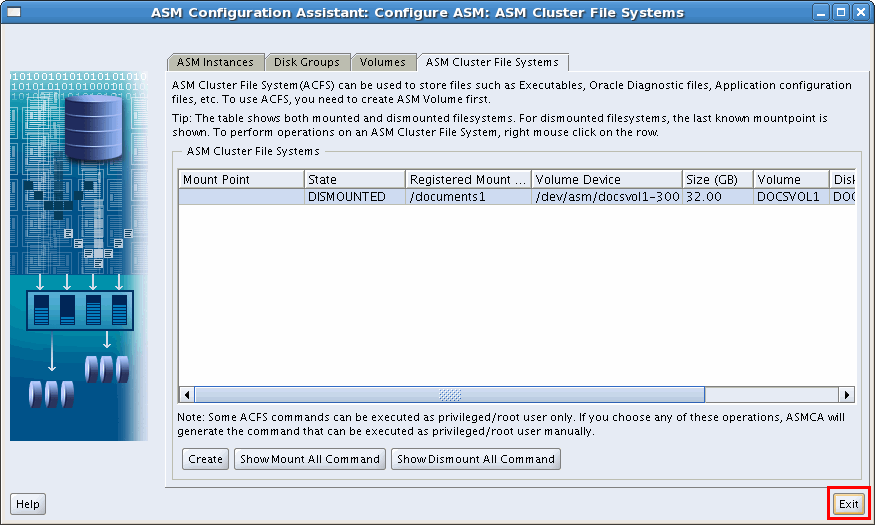Click the Volume column header

point(791,179)
